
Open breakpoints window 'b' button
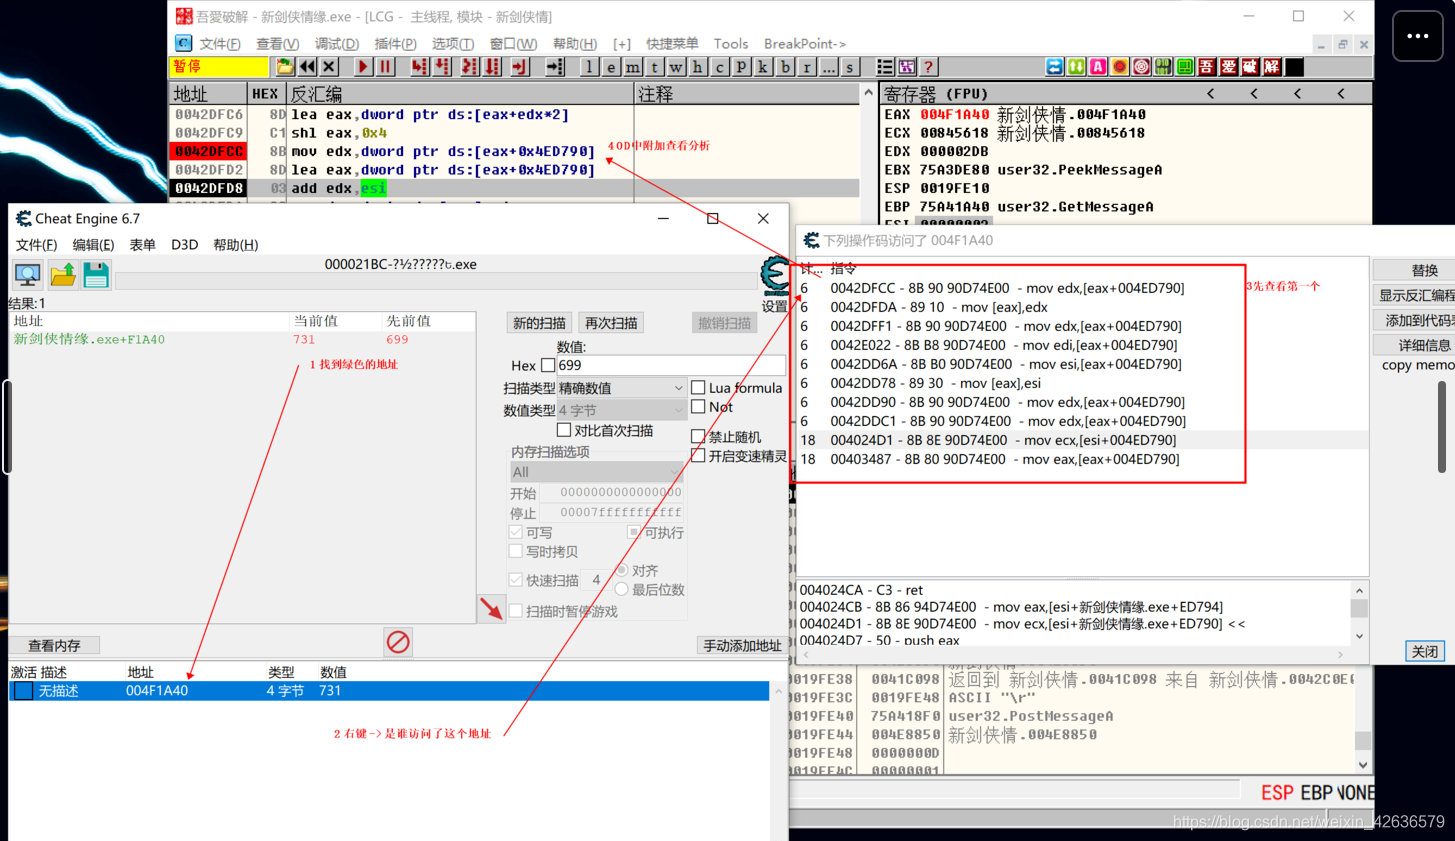pyautogui.click(x=785, y=67)
